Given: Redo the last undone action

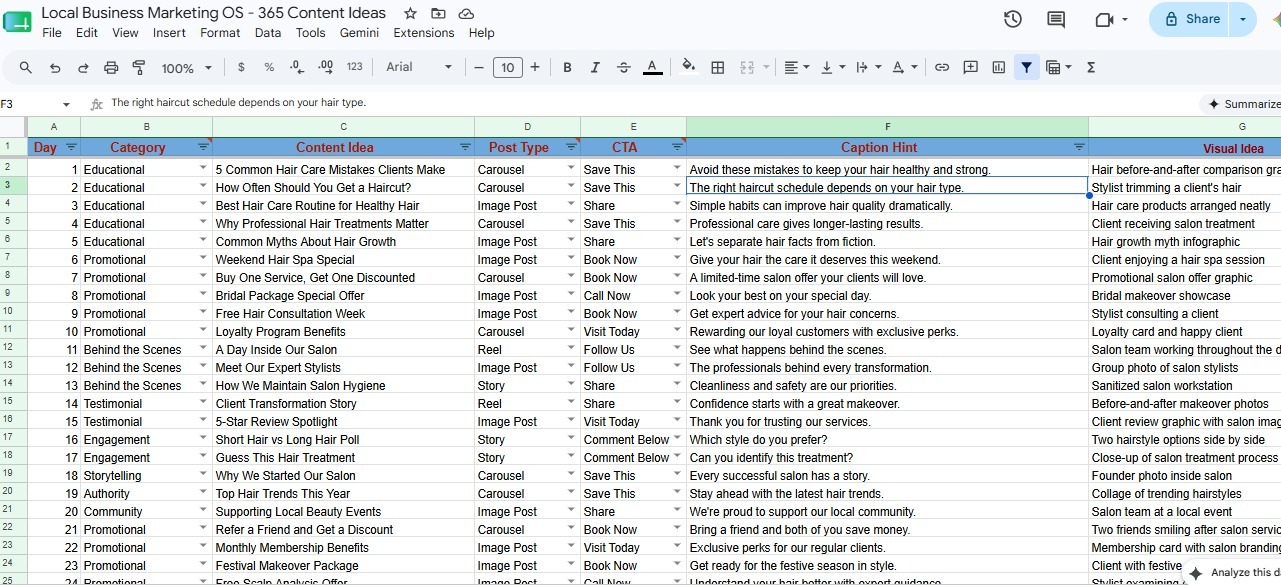Looking at the screenshot, I should pyautogui.click(x=83, y=67).
